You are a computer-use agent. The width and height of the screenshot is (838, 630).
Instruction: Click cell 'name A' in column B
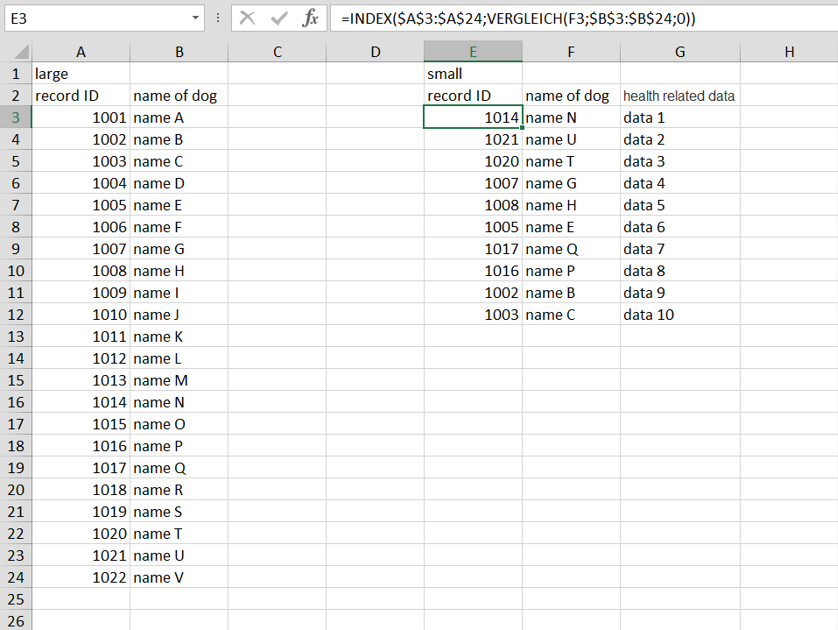point(179,118)
